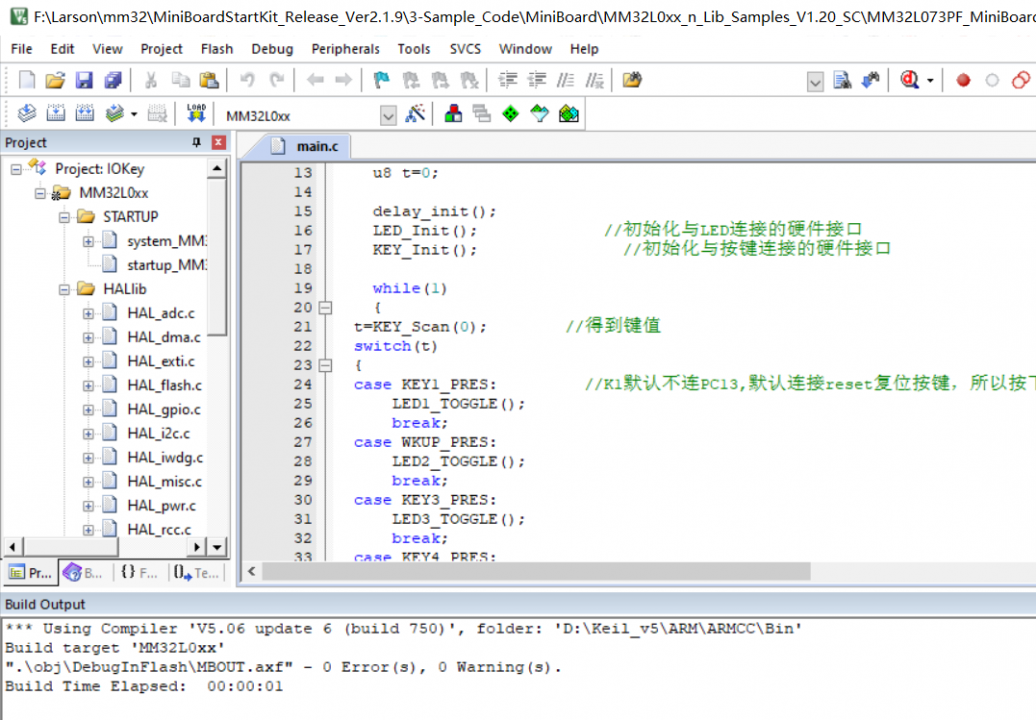Pin or unpin the Project panel
This screenshot has height=720, width=1036.
[196, 142]
